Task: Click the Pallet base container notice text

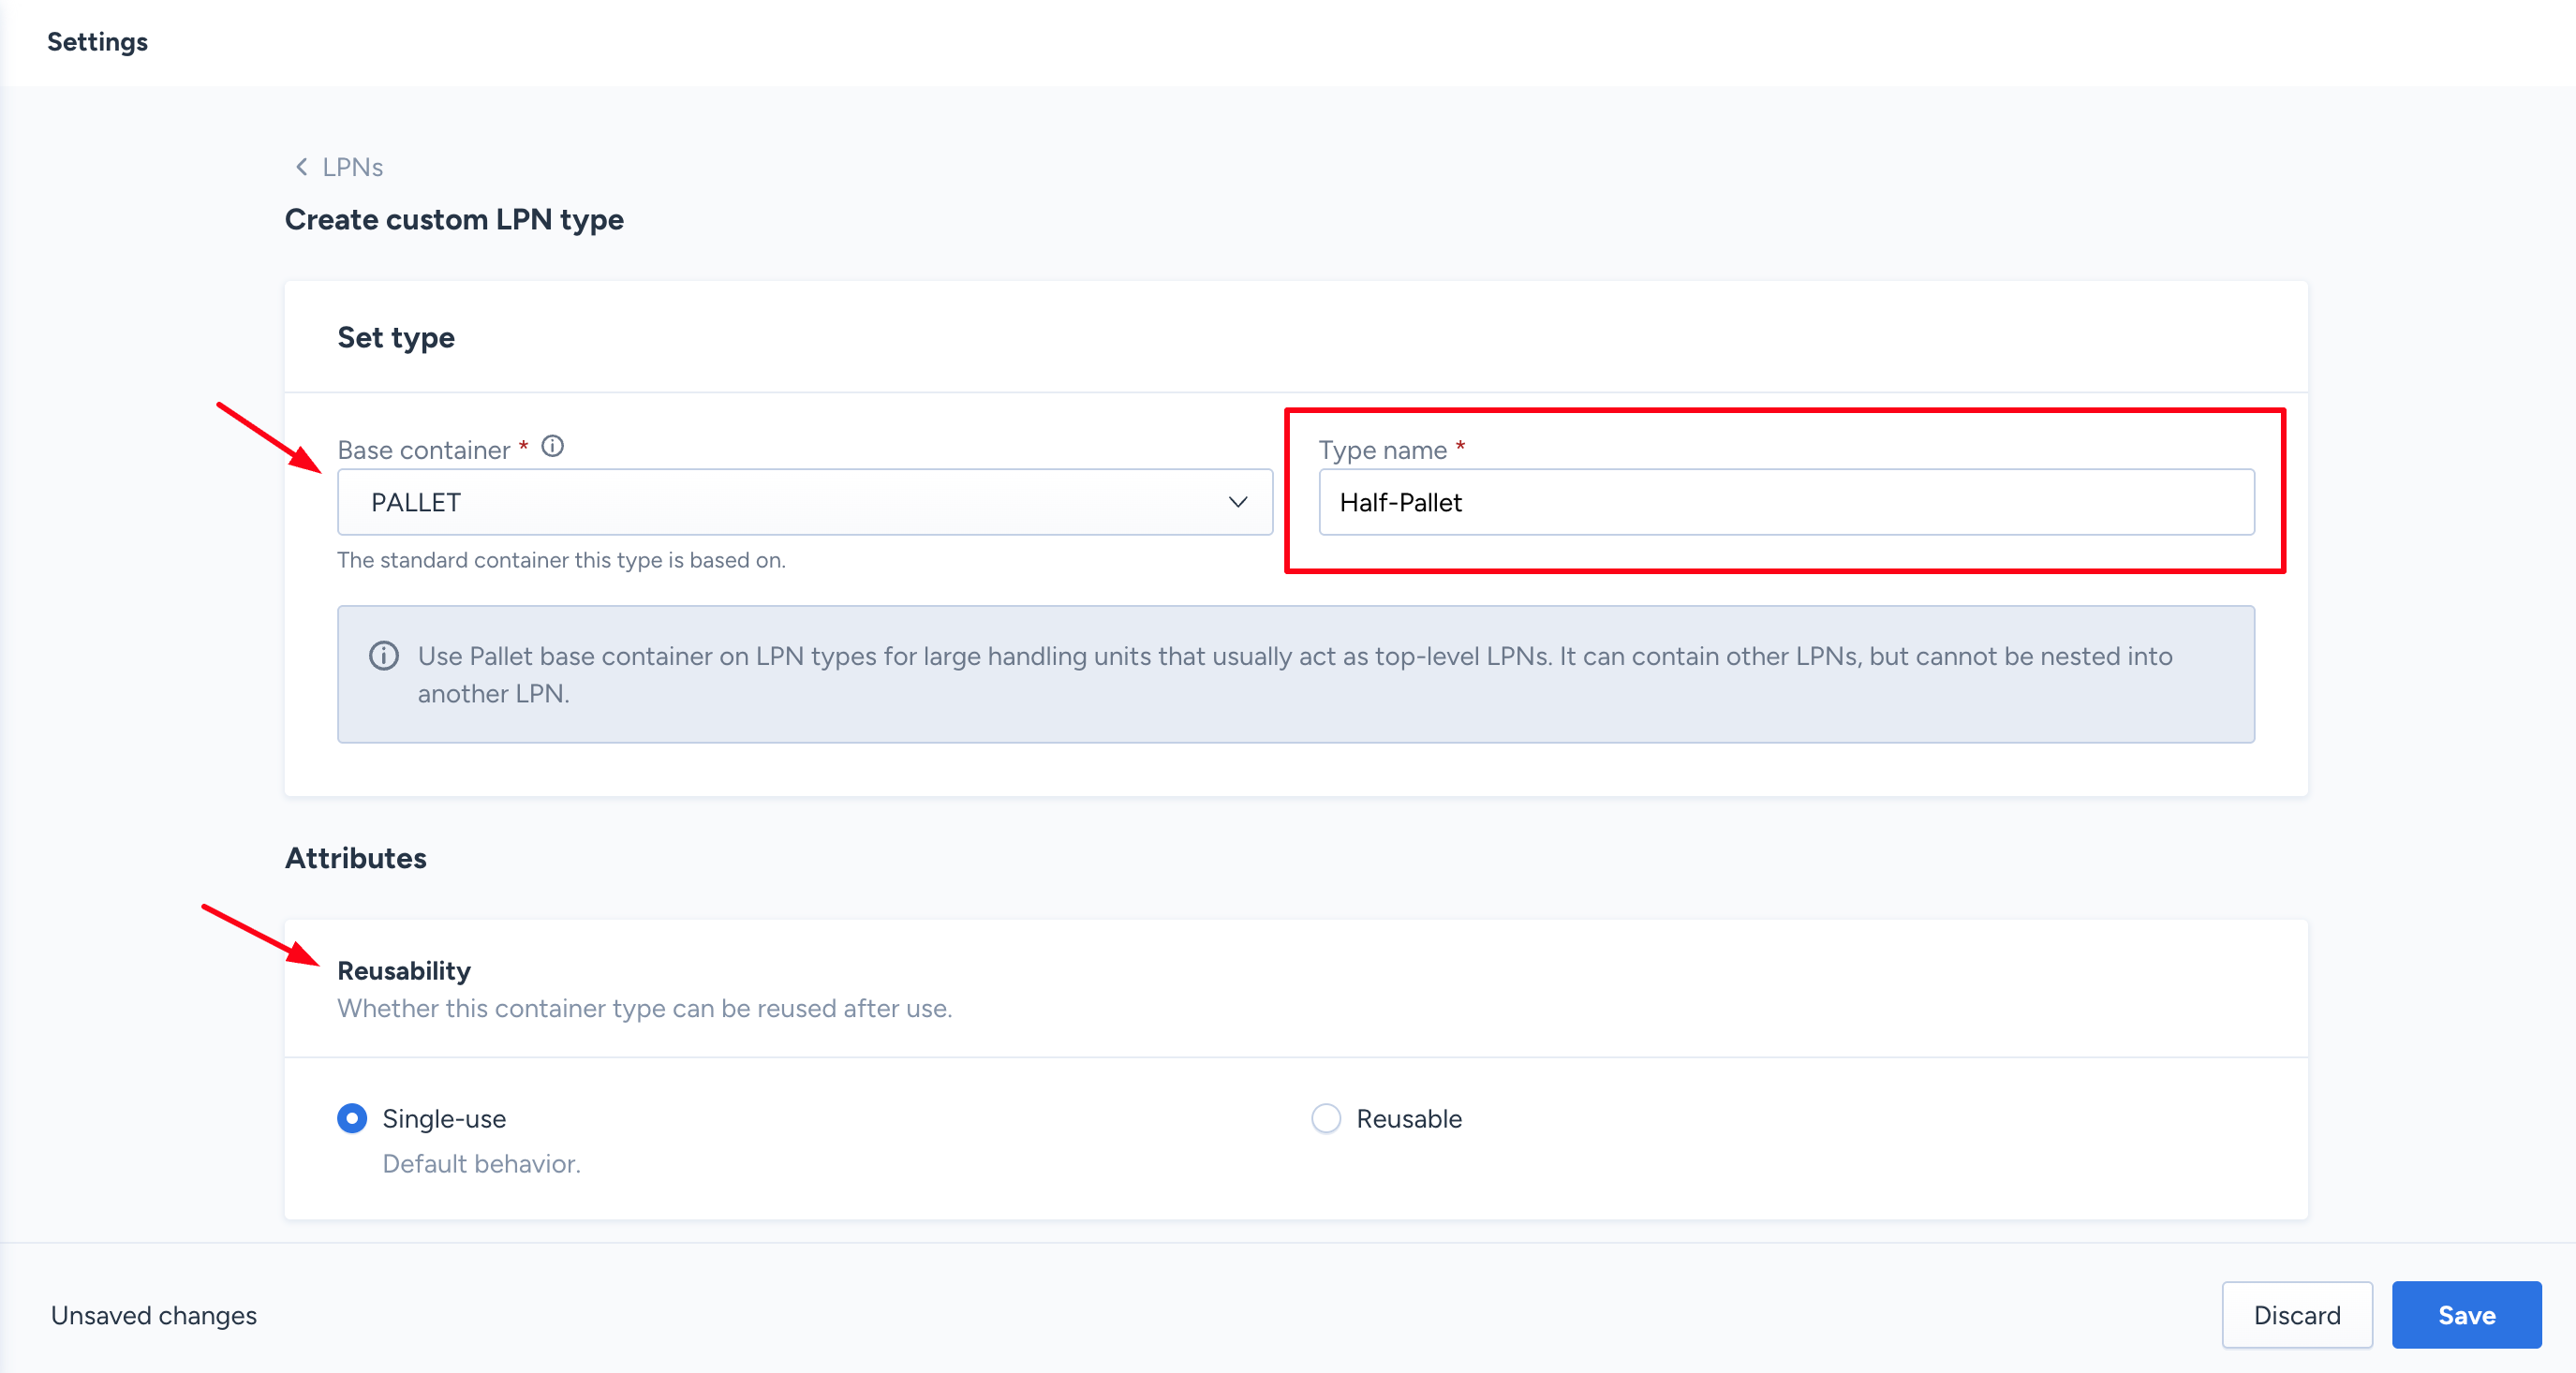Action: pos(1295,675)
